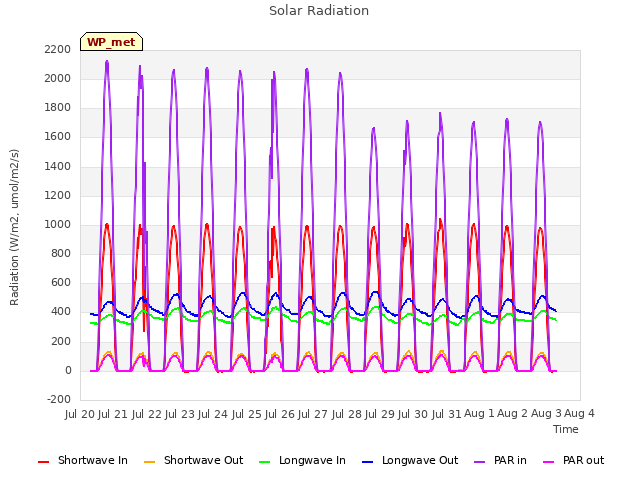Click the Aug 2 x-axis tick label

click(513, 414)
